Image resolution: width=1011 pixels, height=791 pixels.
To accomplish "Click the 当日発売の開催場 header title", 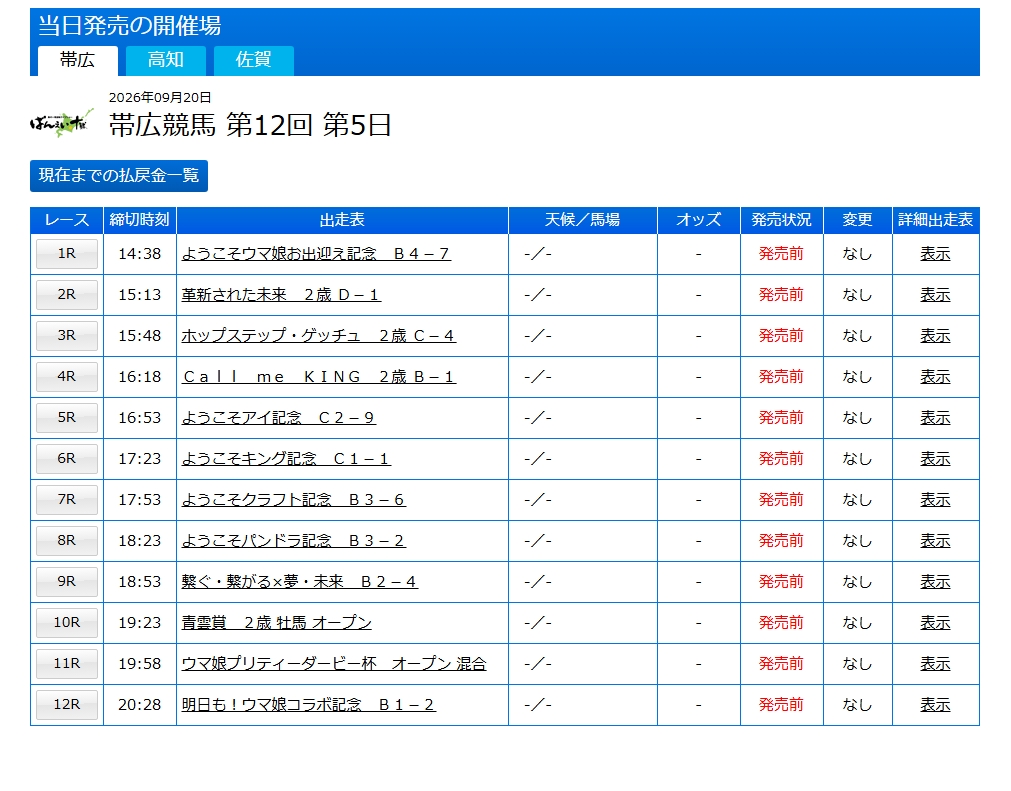I will coord(130,26).
